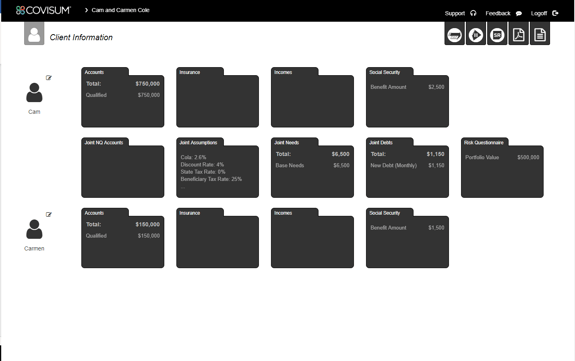575x361 pixels.
Task: Click the play arrow circular icon
Action: pos(476,34)
